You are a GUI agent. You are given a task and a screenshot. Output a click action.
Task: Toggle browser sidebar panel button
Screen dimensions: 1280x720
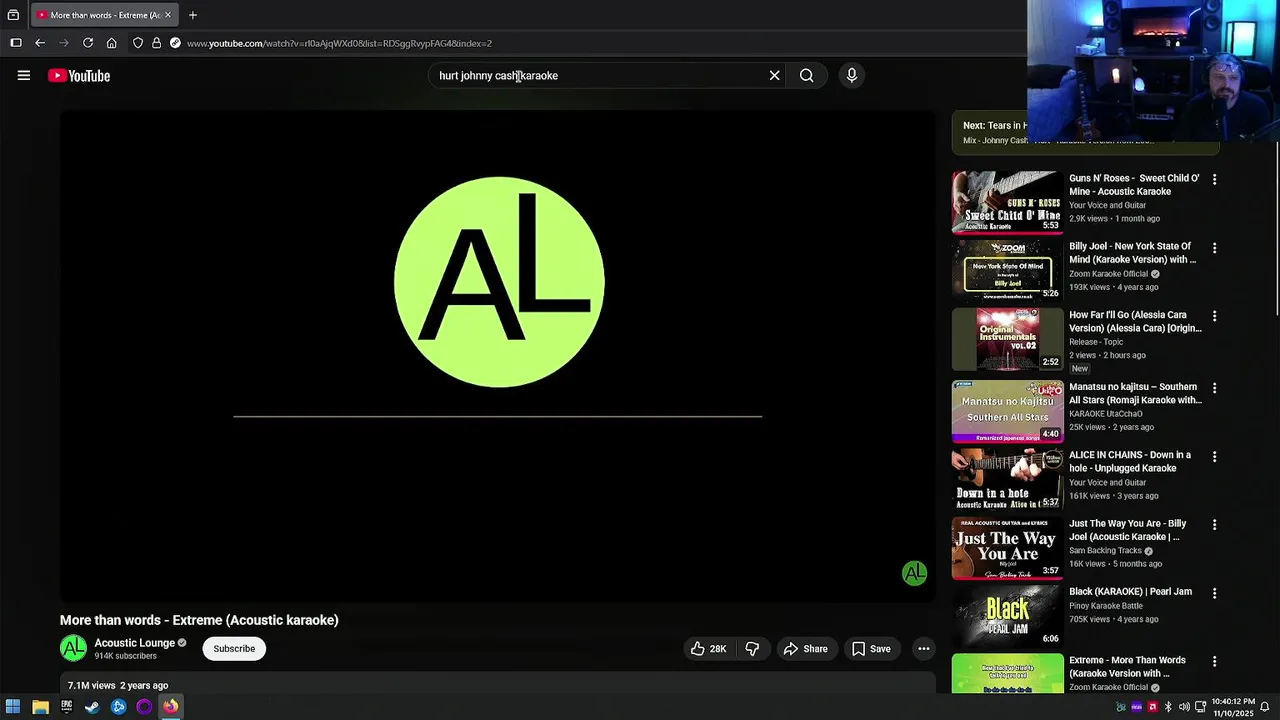coord(16,43)
